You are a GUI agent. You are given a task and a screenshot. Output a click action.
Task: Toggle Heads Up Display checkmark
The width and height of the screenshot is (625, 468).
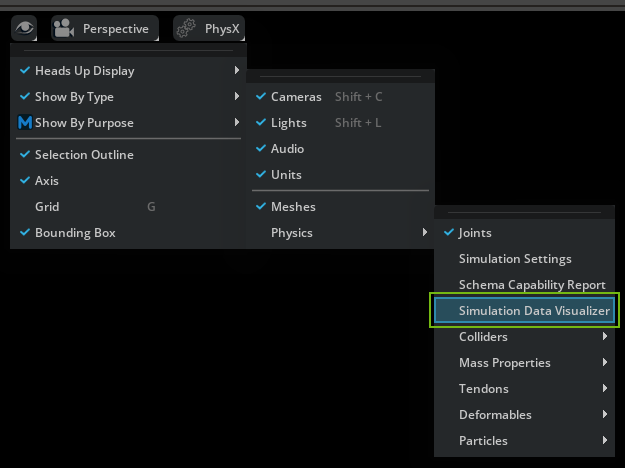(25, 71)
